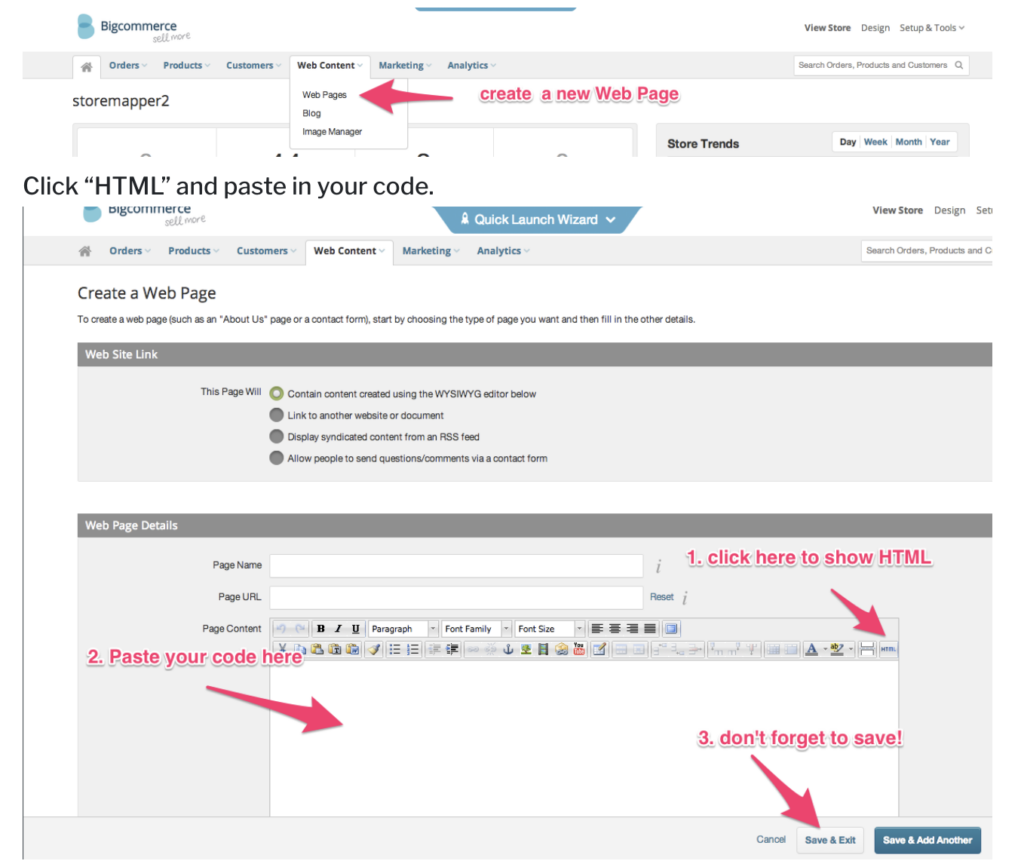Open the Font Family dropdown
This screenshot has height=867, width=1024.
[x=475, y=628]
